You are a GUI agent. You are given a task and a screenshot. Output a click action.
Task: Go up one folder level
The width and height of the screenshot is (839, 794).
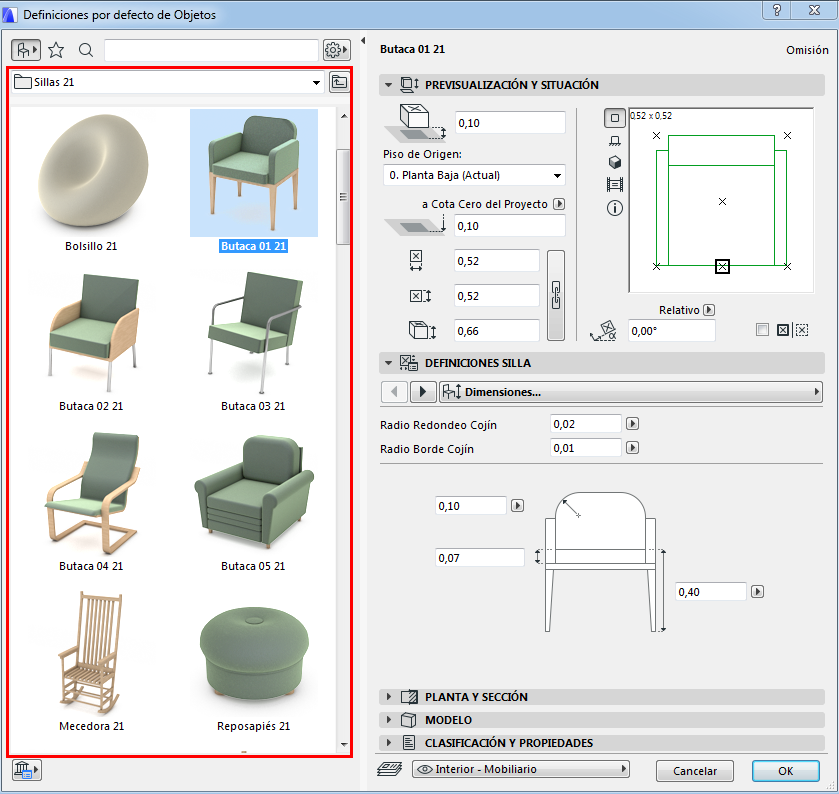(339, 82)
